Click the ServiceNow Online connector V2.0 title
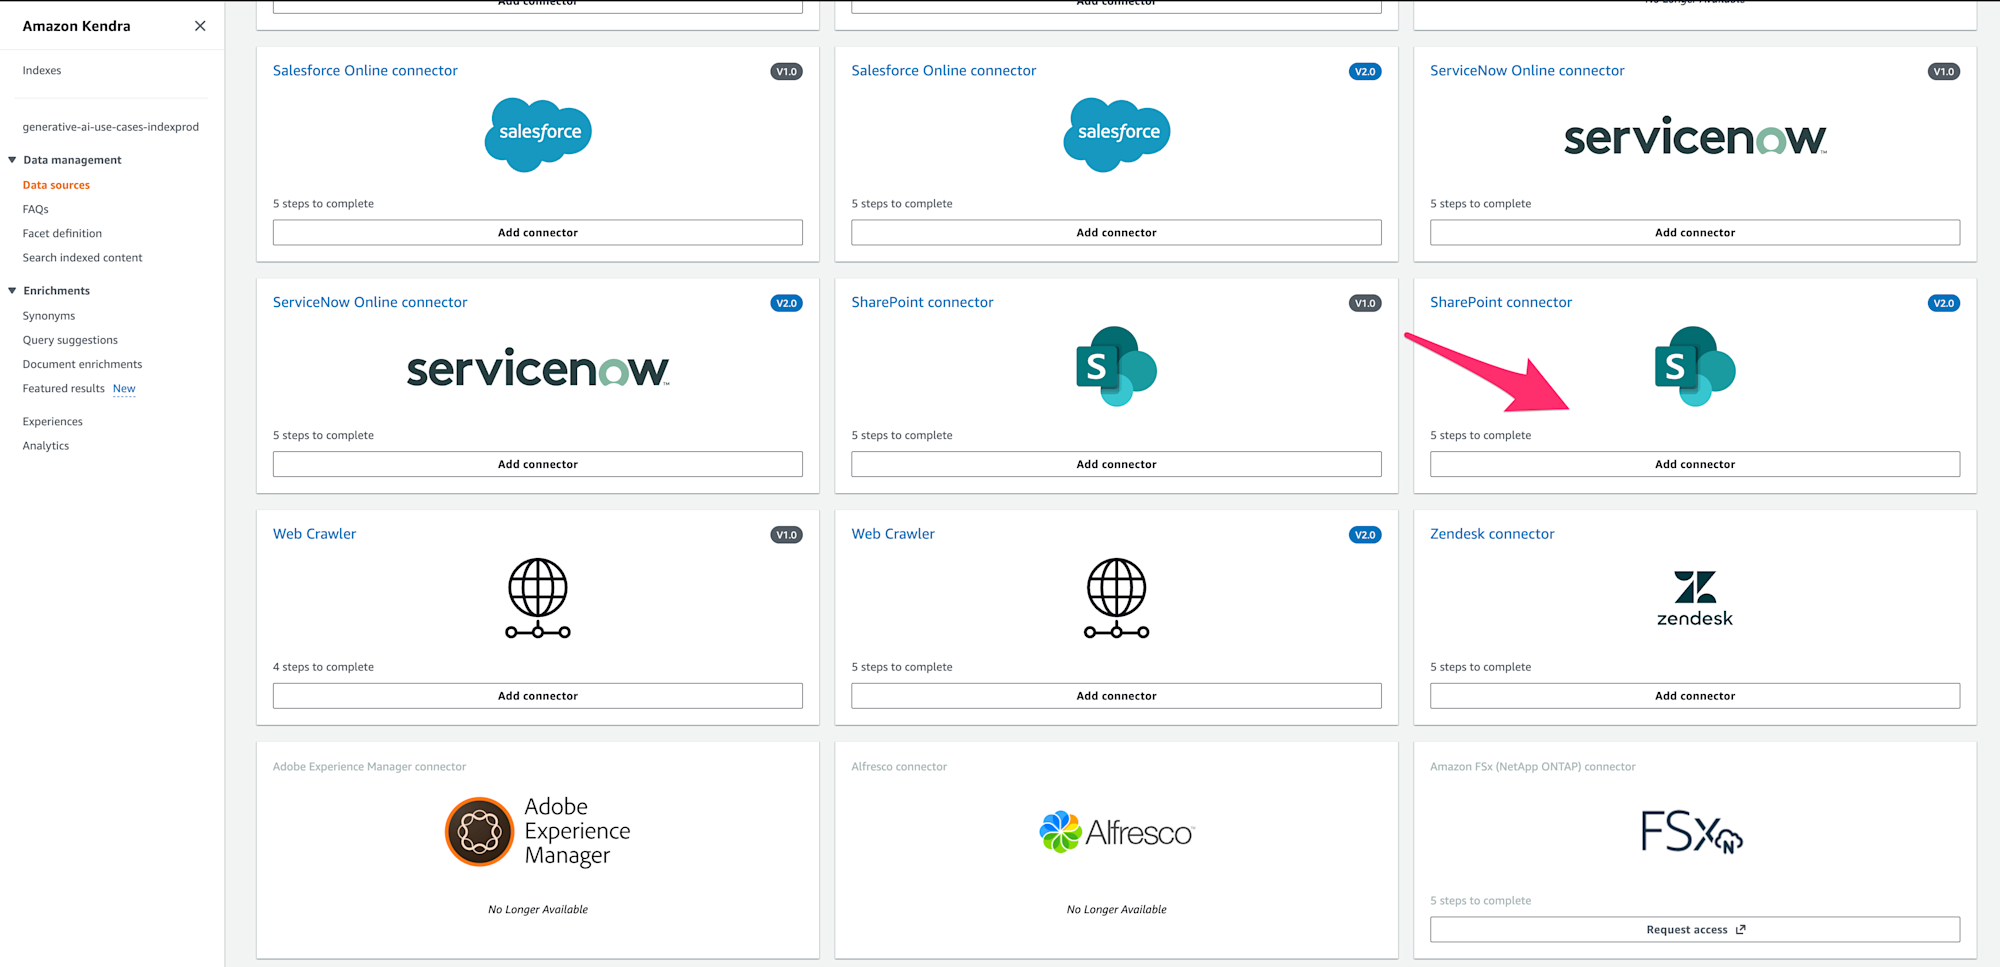The height and width of the screenshot is (967, 2000). tap(370, 303)
